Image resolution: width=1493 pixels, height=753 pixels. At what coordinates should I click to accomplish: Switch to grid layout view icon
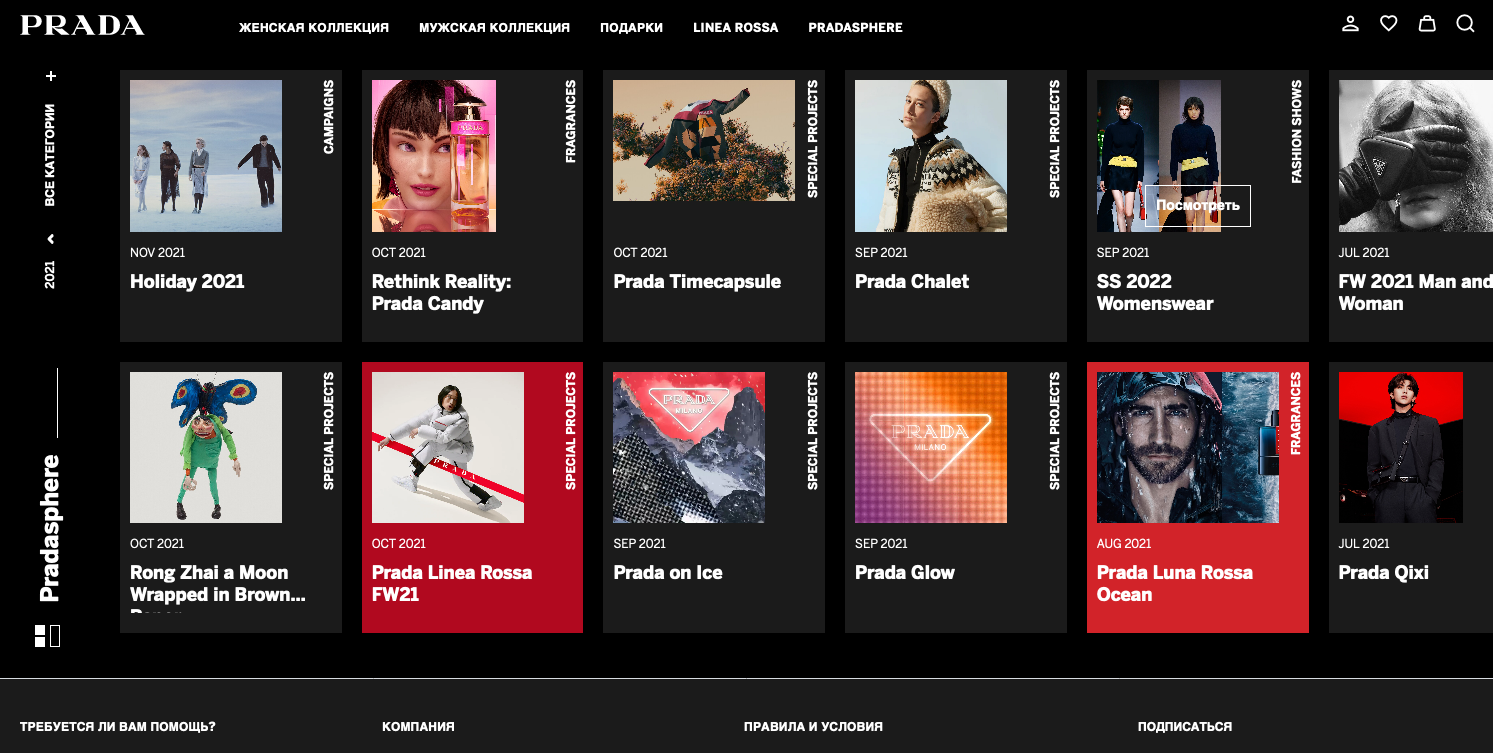point(40,636)
